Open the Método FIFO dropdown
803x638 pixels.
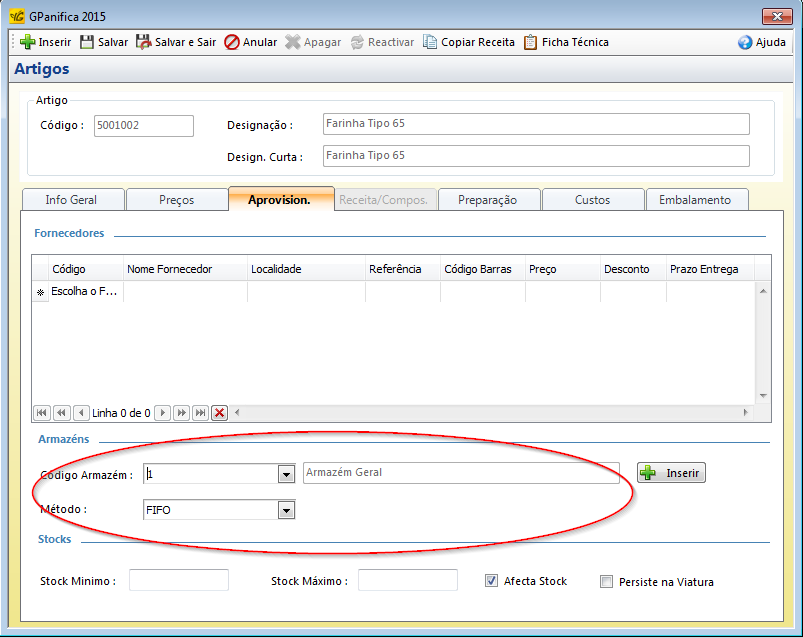(286, 510)
